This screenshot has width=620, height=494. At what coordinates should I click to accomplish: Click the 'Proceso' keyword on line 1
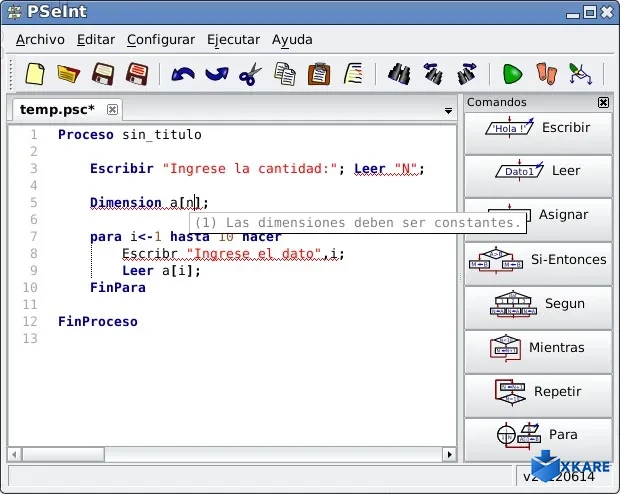(x=86, y=135)
